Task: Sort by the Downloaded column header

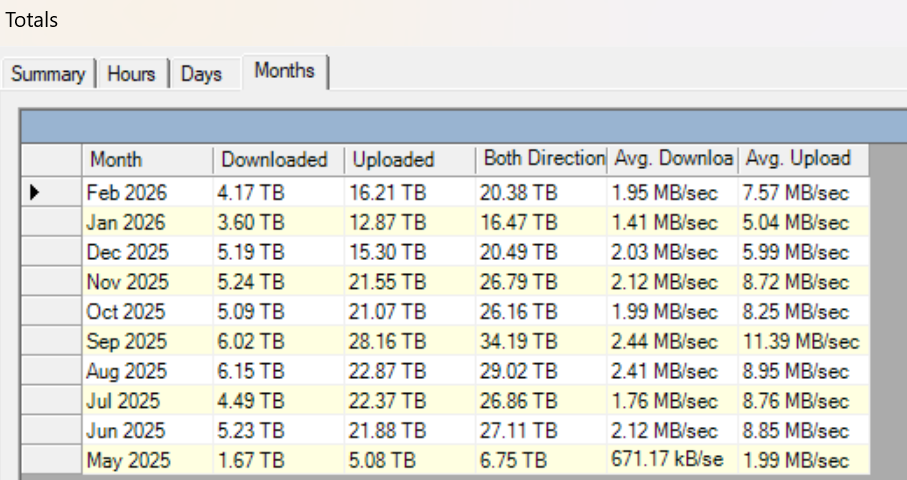Action: pyautogui.click(x=278, y=159)
